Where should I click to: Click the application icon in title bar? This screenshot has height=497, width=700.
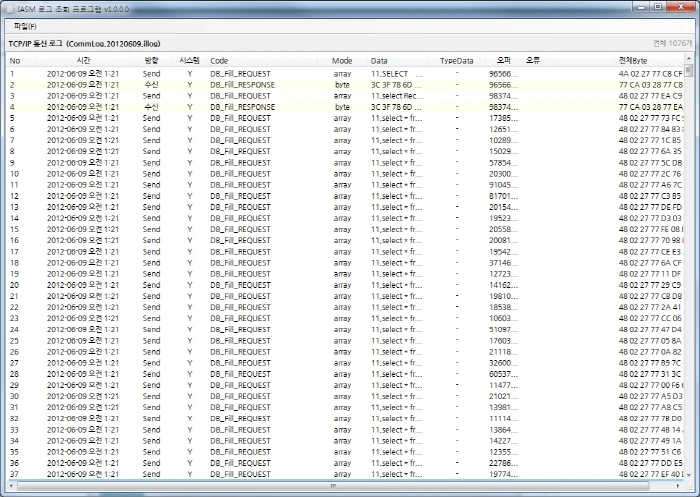point(11,9)
